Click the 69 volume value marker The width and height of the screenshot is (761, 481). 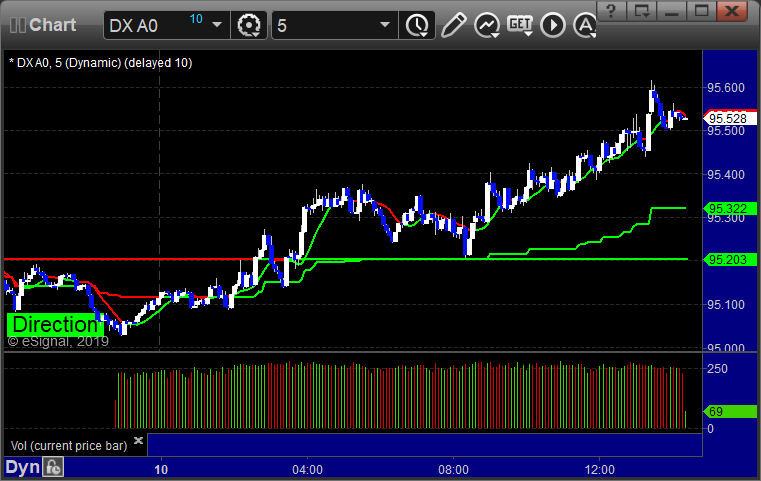point(730,412)
